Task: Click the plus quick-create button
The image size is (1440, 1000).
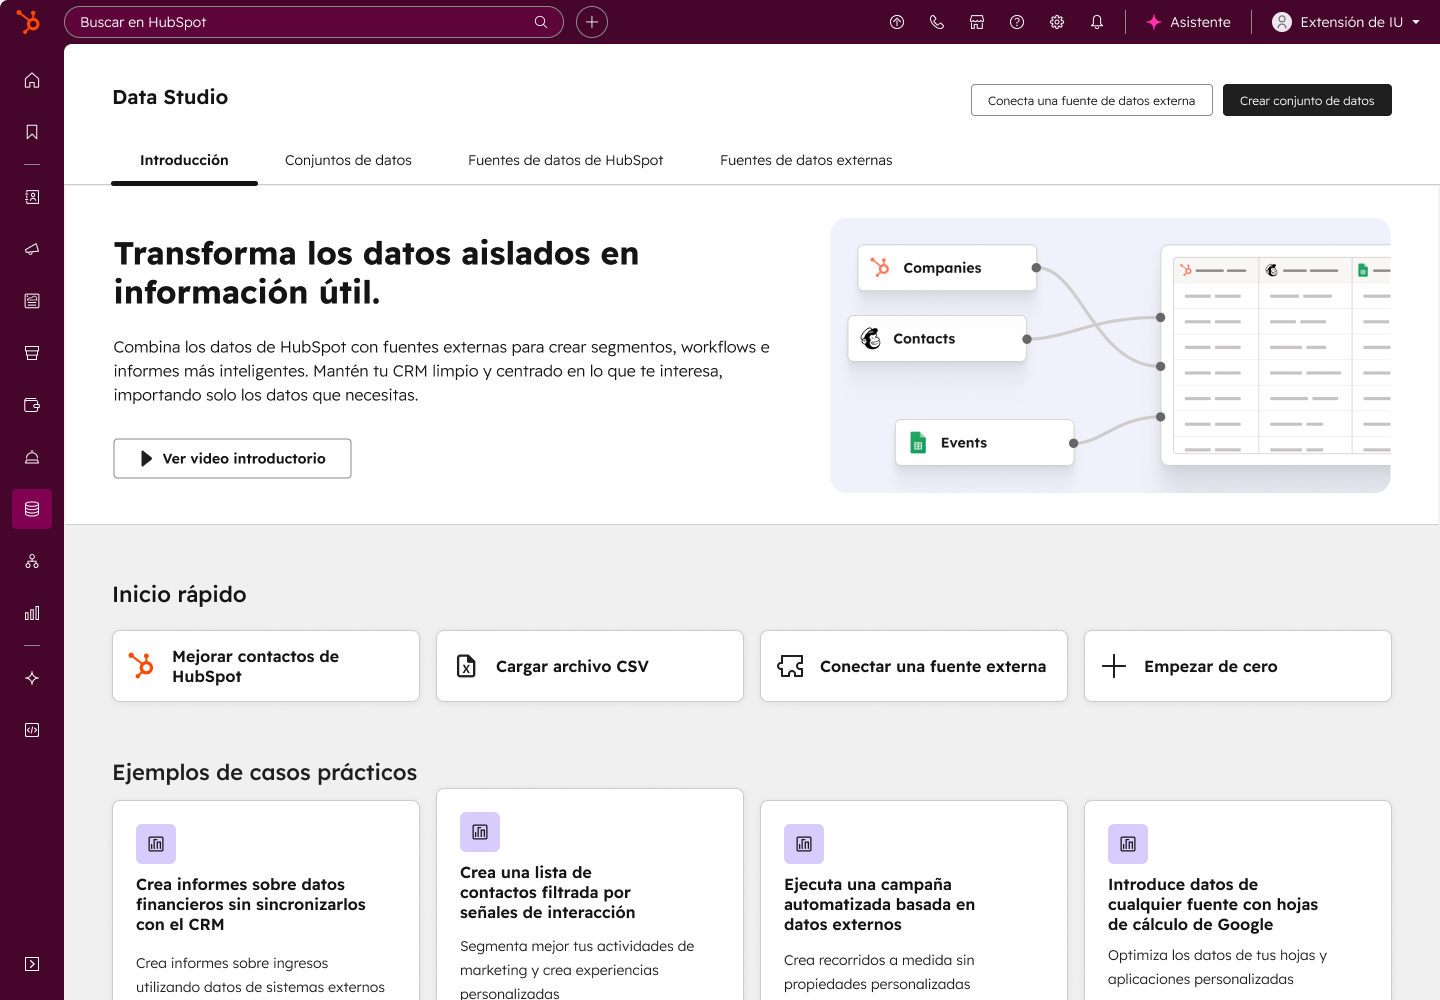Action: click(x=592, y=22)
